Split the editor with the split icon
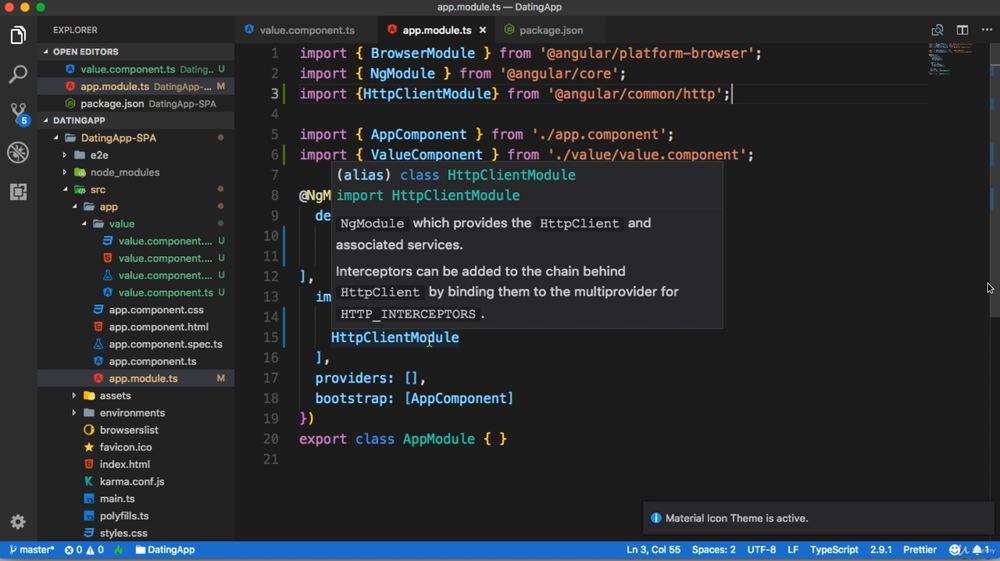The height and width of the screenshot is (561, 1000). (962, 30)
